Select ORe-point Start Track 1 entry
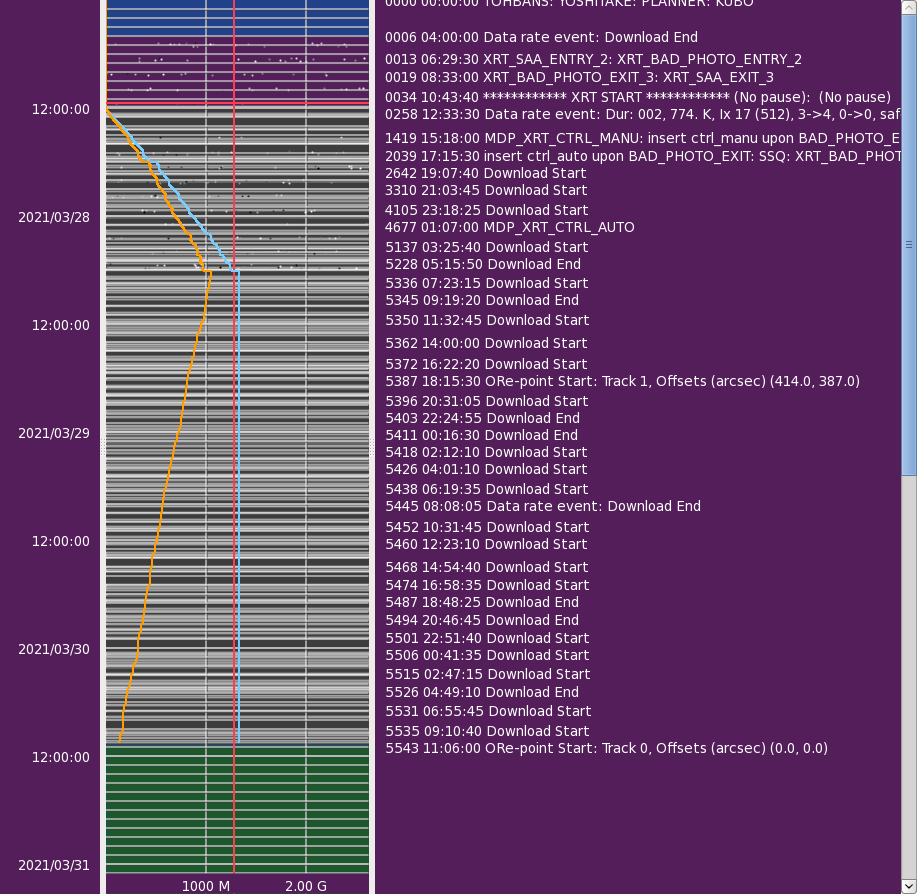The image size is (917, 894). 622,381
